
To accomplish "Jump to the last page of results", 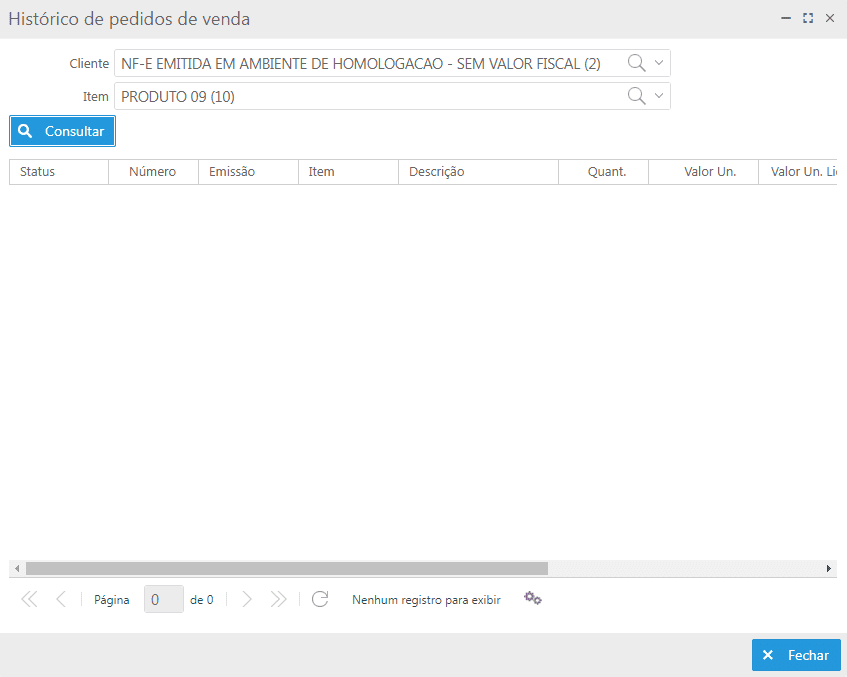I will click(x=279, y=599).
